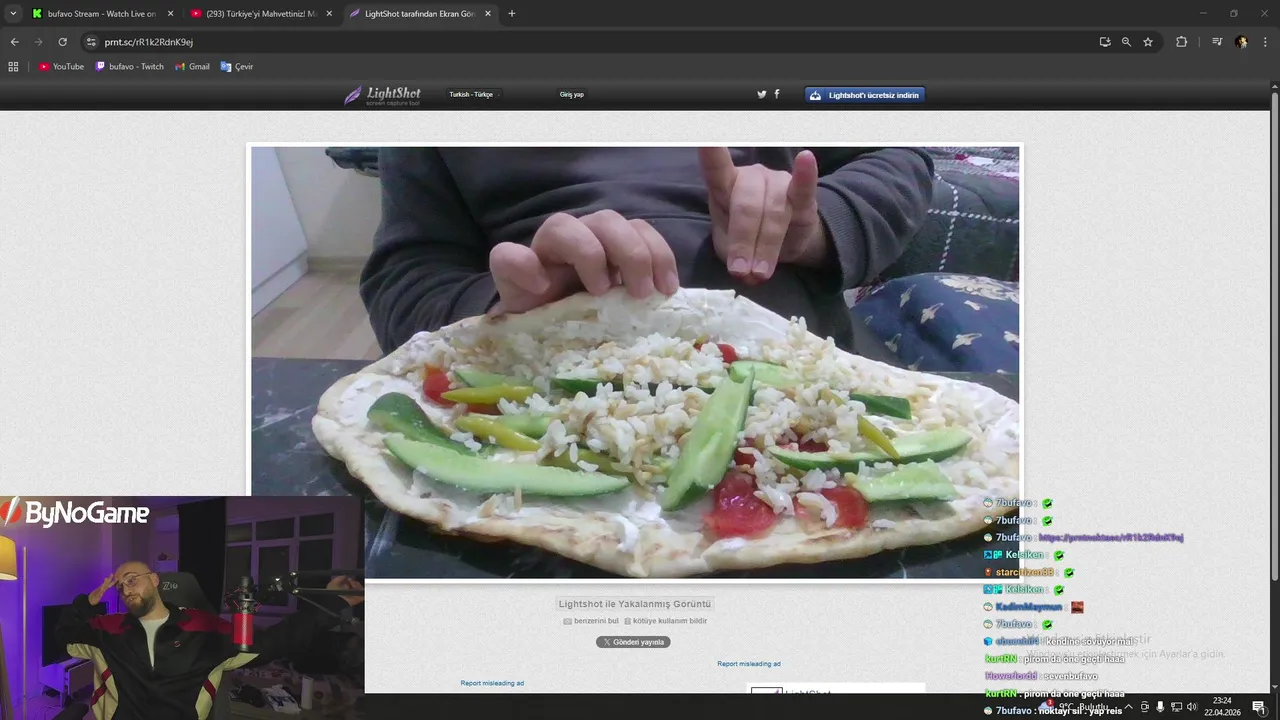Open the apps grid in bookmarks bar
Image resolution: width=1280 pixels, height=720 pixels.
(13, 67)
